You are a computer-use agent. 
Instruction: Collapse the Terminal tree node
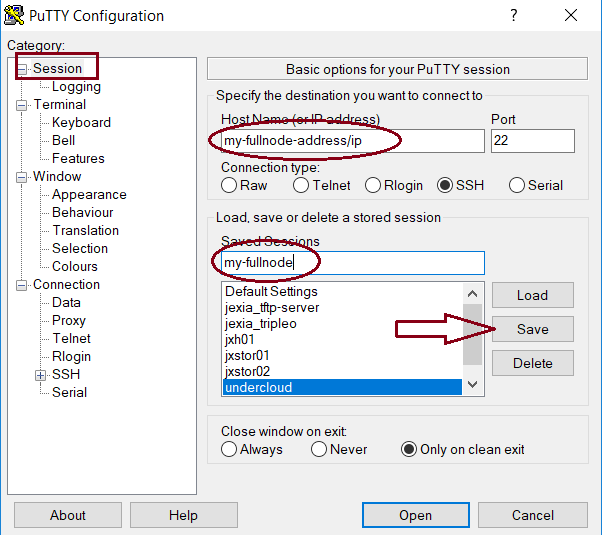(22, 105)
